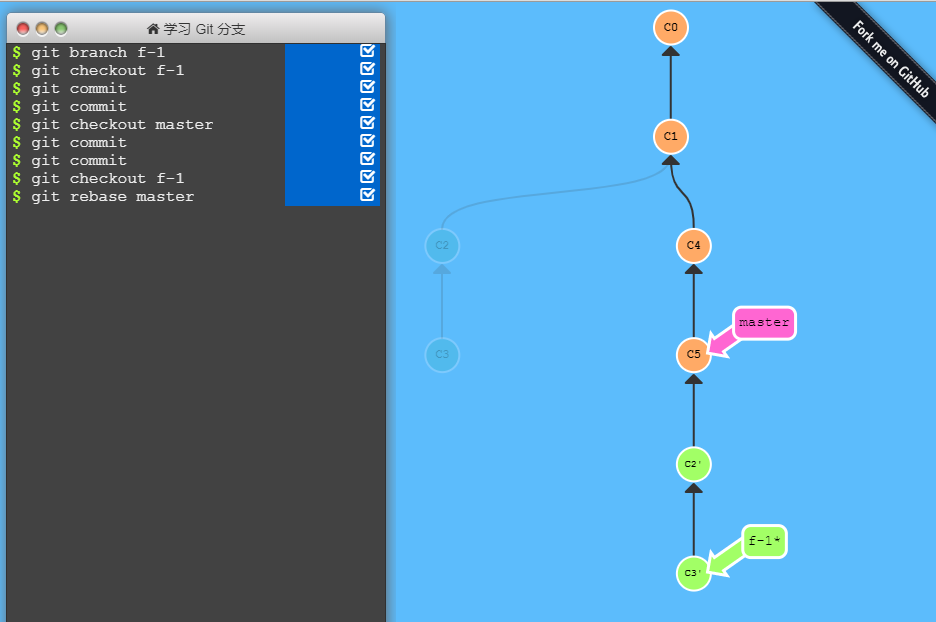Viewport: 936px width, 622px height.
Task: Select commit node C5
Action: pos(693,355)
